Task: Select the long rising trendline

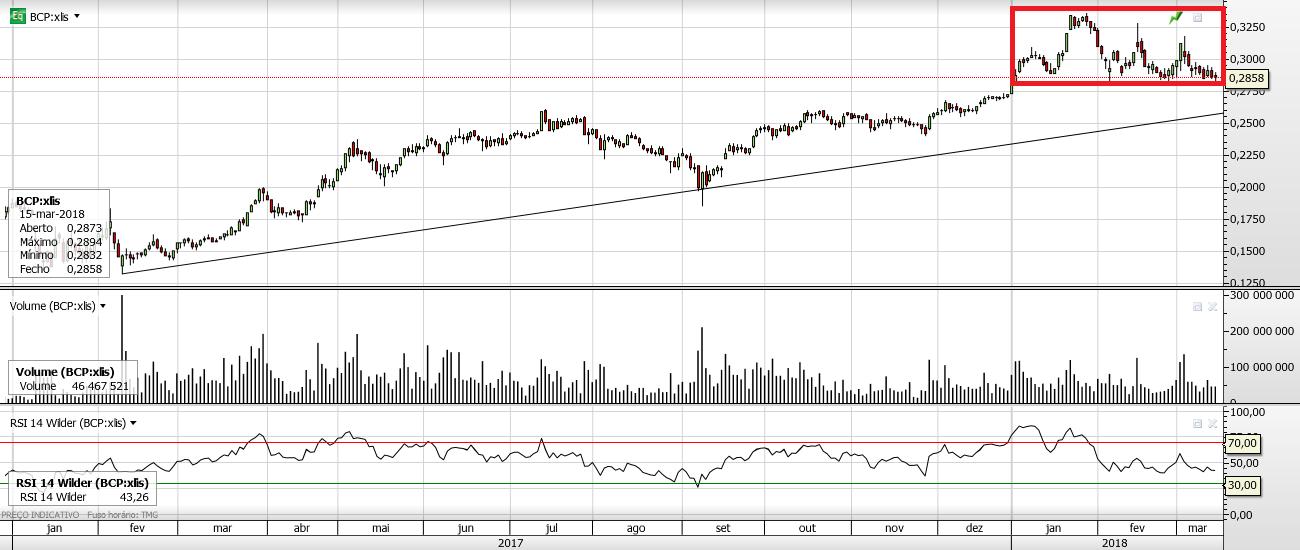Action: pyautogui.click(x=670, y=193)
